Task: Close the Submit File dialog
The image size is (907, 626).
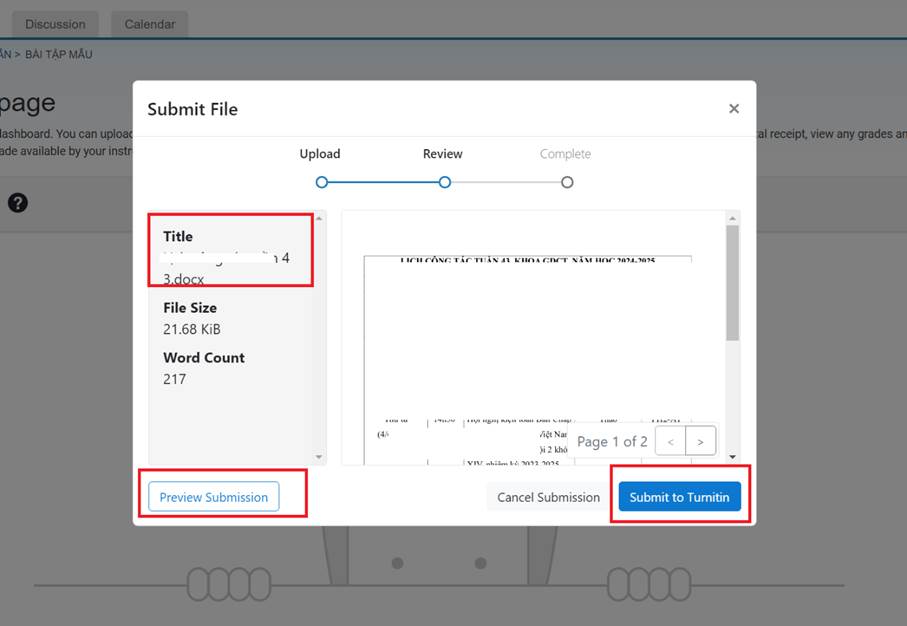Action: tap(734, 109)
